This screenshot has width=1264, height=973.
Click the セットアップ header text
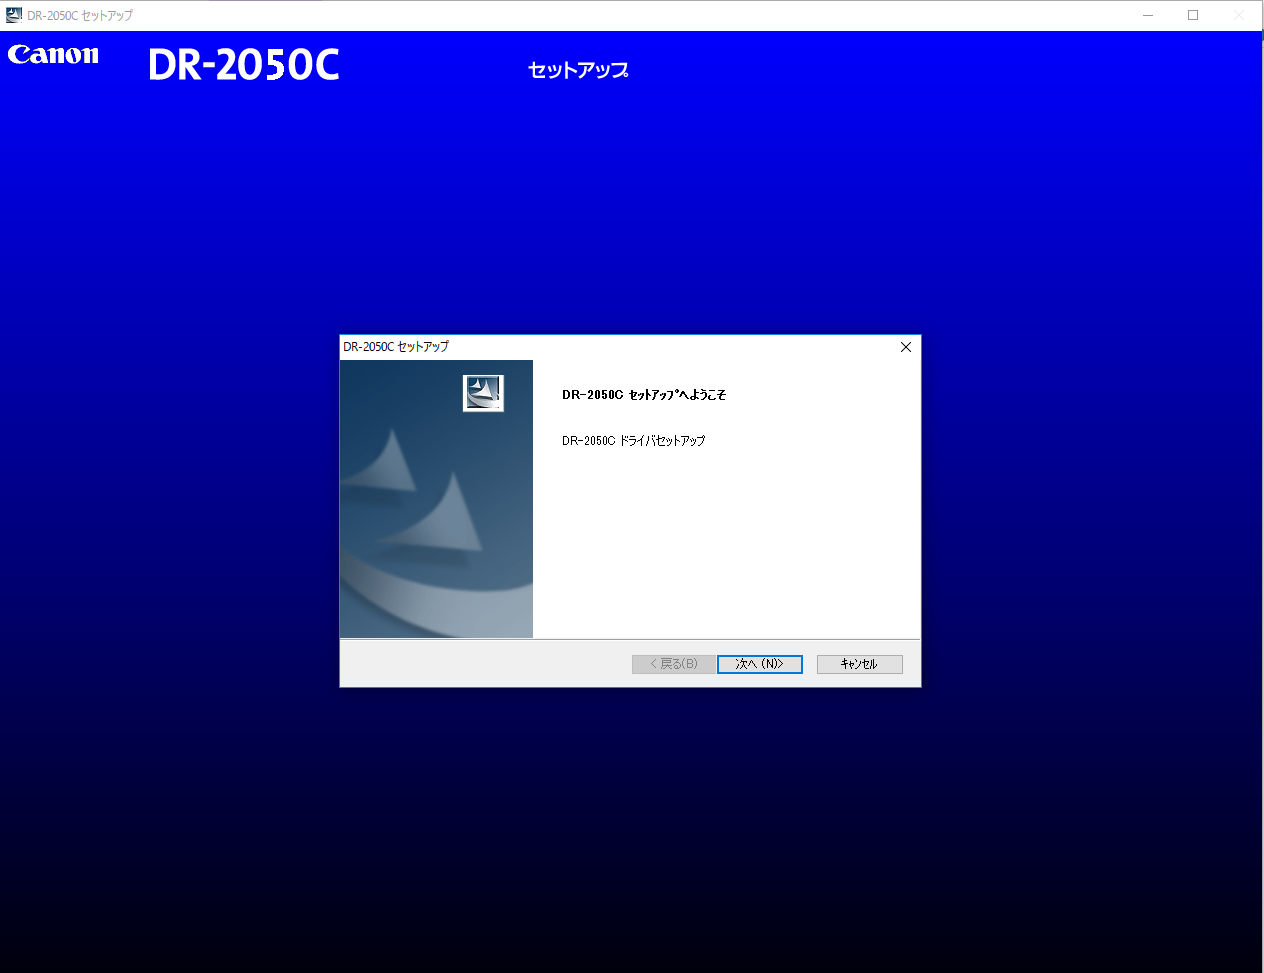click(578, 70)
